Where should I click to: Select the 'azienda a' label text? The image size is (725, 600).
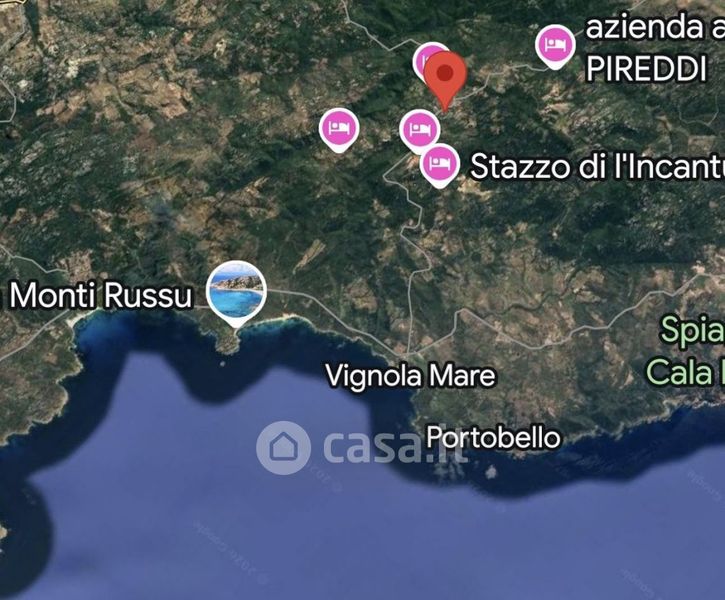pyautogui.click(x=655, y=27)
